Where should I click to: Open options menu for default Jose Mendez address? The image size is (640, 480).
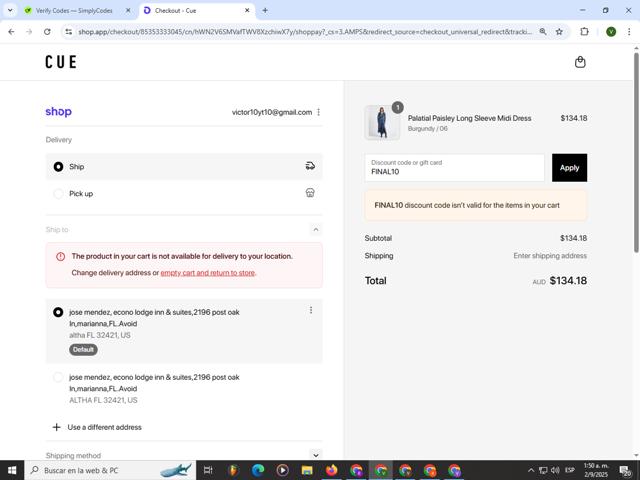click(311, 310)
